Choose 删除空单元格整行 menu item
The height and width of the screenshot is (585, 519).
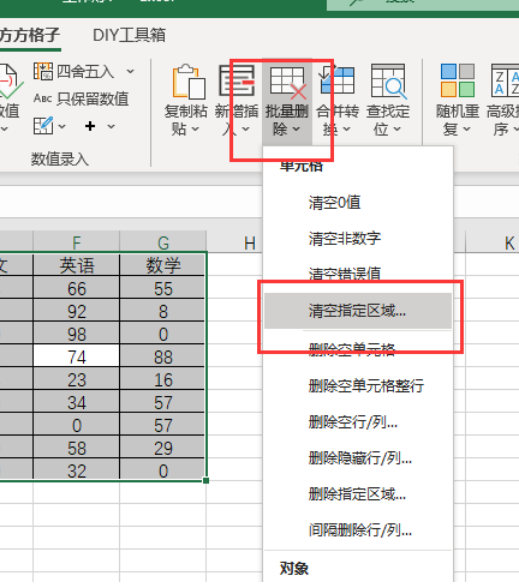pos(358,385)
